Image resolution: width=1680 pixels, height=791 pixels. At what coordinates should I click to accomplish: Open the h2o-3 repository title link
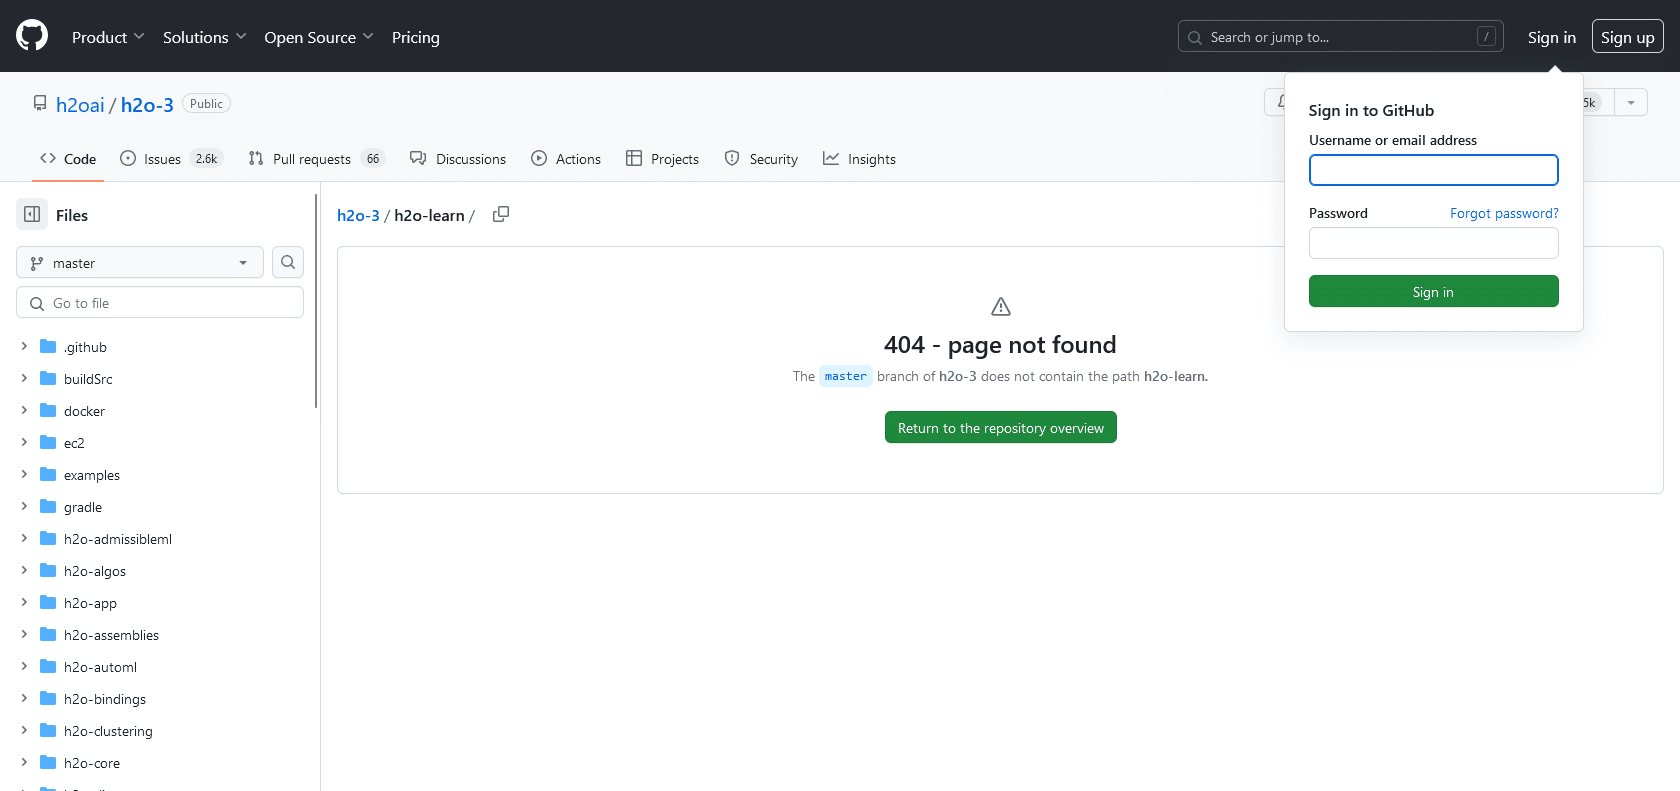(147, 104)
